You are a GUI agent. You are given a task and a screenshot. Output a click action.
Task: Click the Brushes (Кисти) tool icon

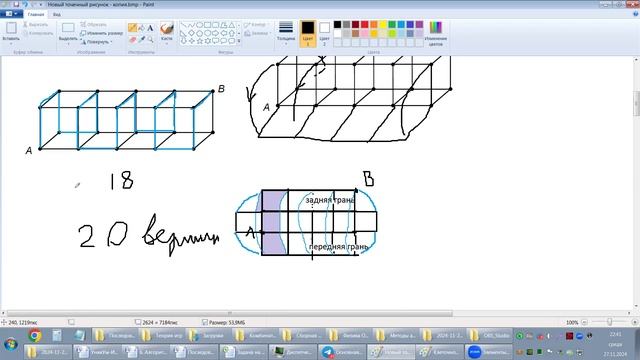(167, 28)
